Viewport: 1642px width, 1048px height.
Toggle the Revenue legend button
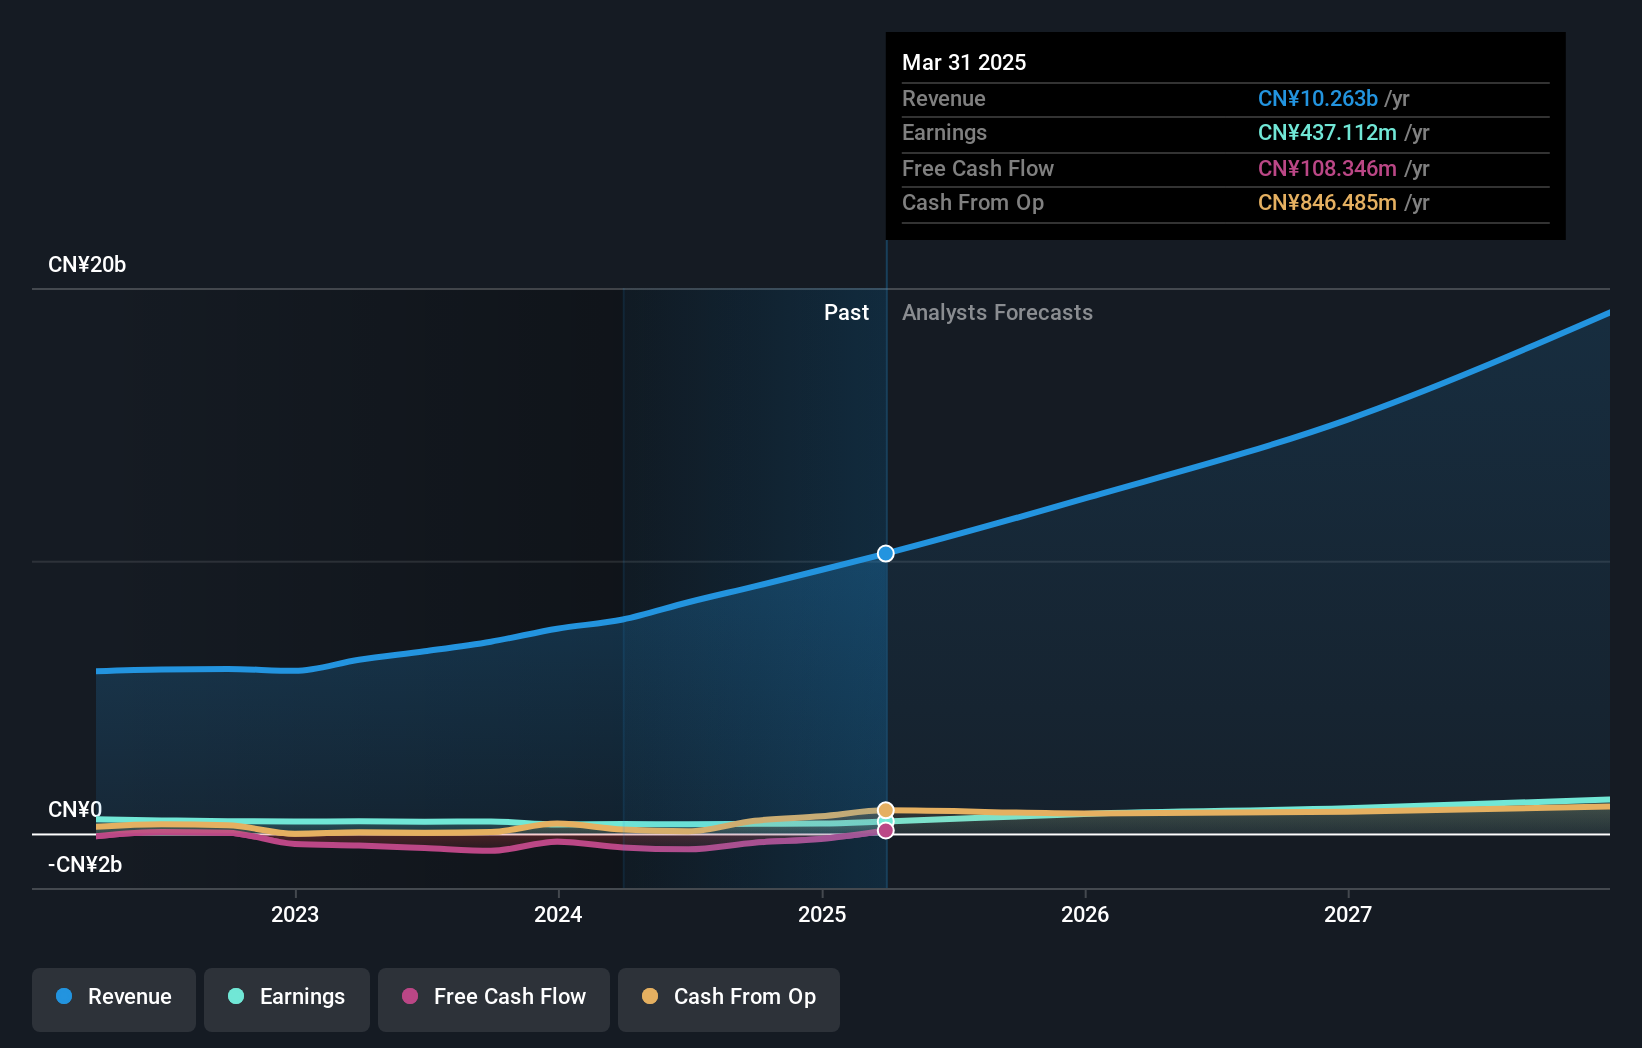point(114,999)
